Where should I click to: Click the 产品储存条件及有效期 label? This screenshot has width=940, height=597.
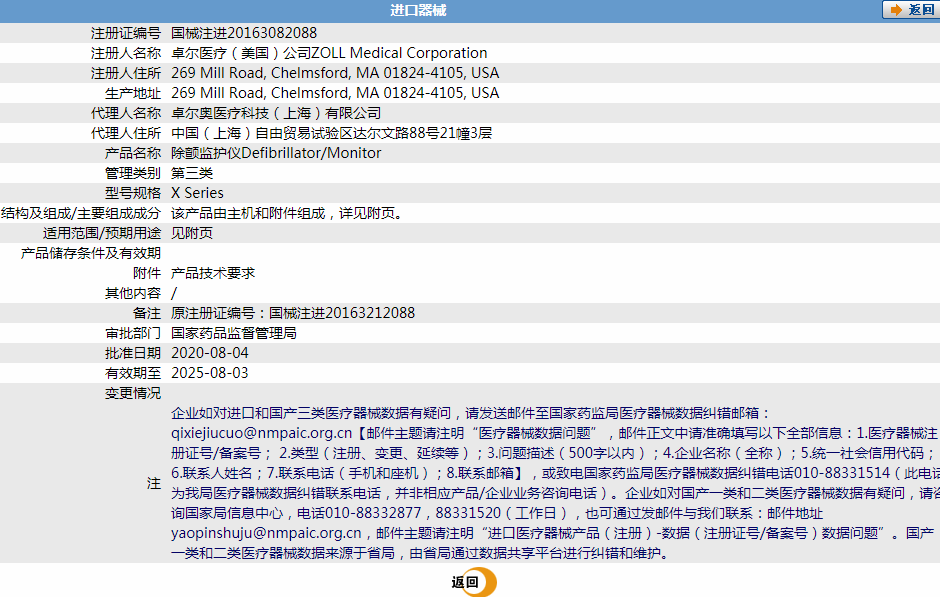tap(91, 253)
